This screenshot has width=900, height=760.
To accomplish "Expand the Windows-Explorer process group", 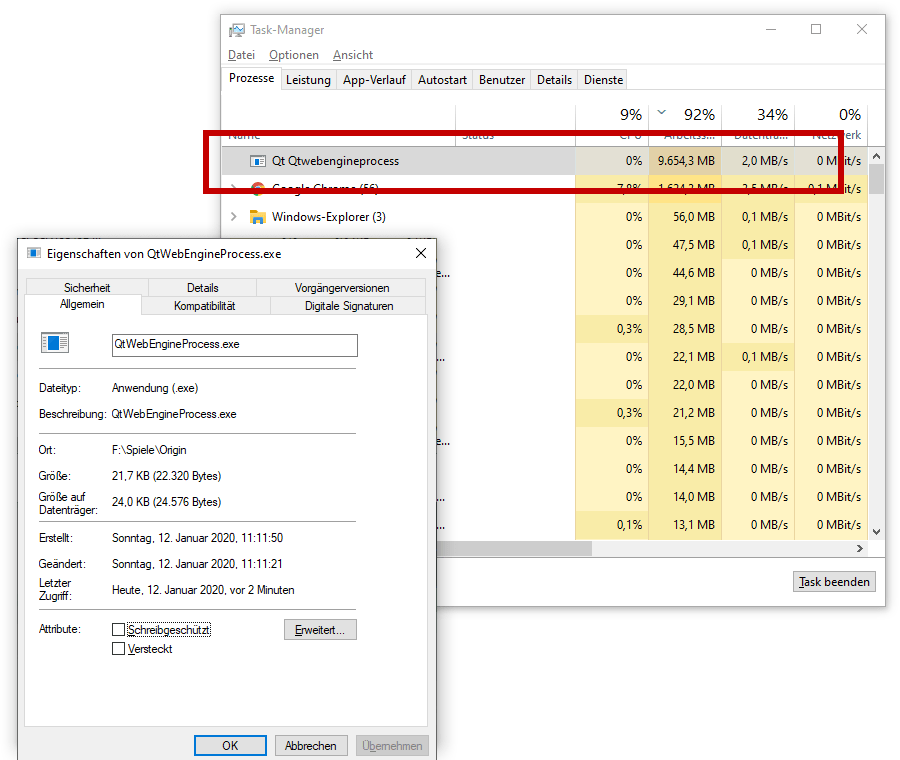I will click(x=234, y=217).
